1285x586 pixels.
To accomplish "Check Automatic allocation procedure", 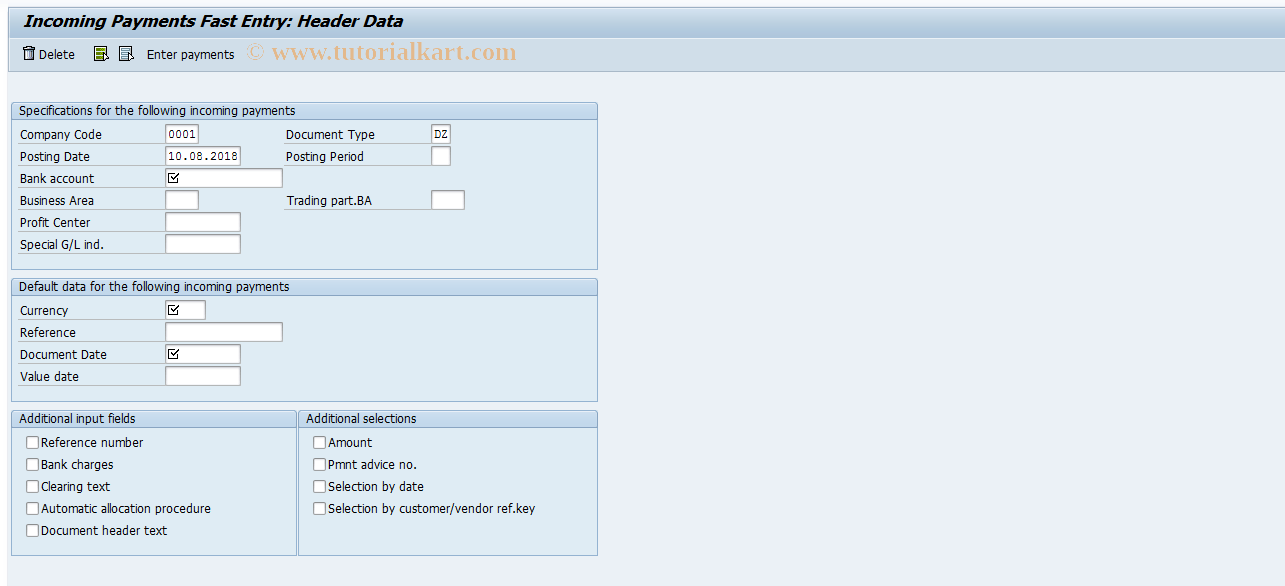I will pyautogui.click(x=32, y=508).
